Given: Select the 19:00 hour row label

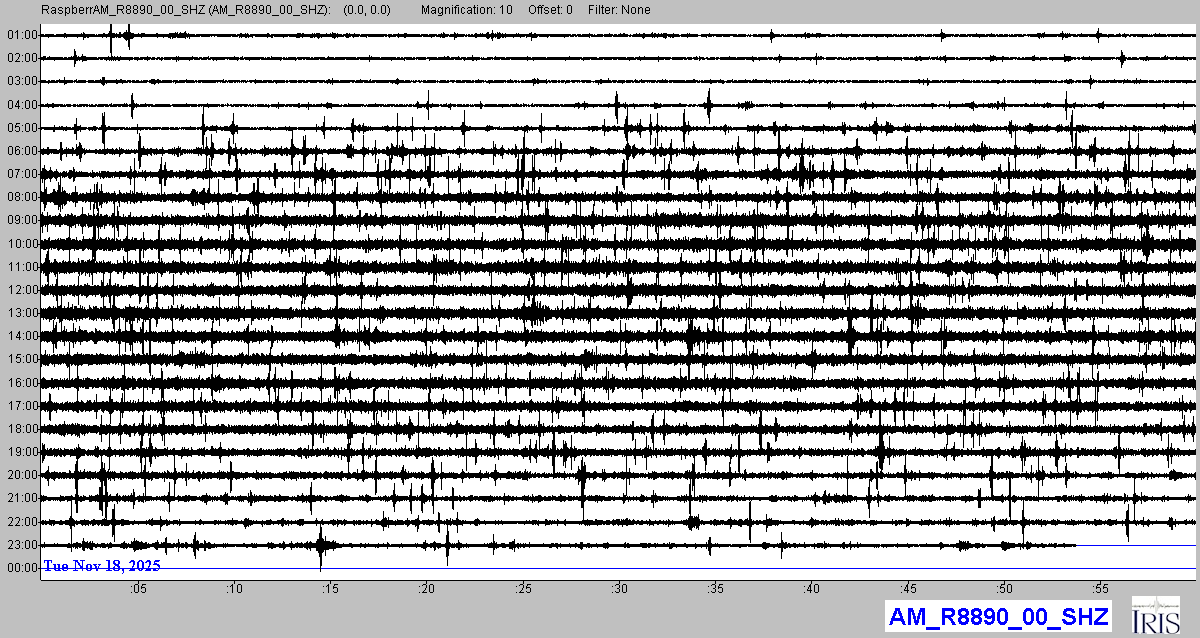Looking at the screenshot, I should pos(21,452).
